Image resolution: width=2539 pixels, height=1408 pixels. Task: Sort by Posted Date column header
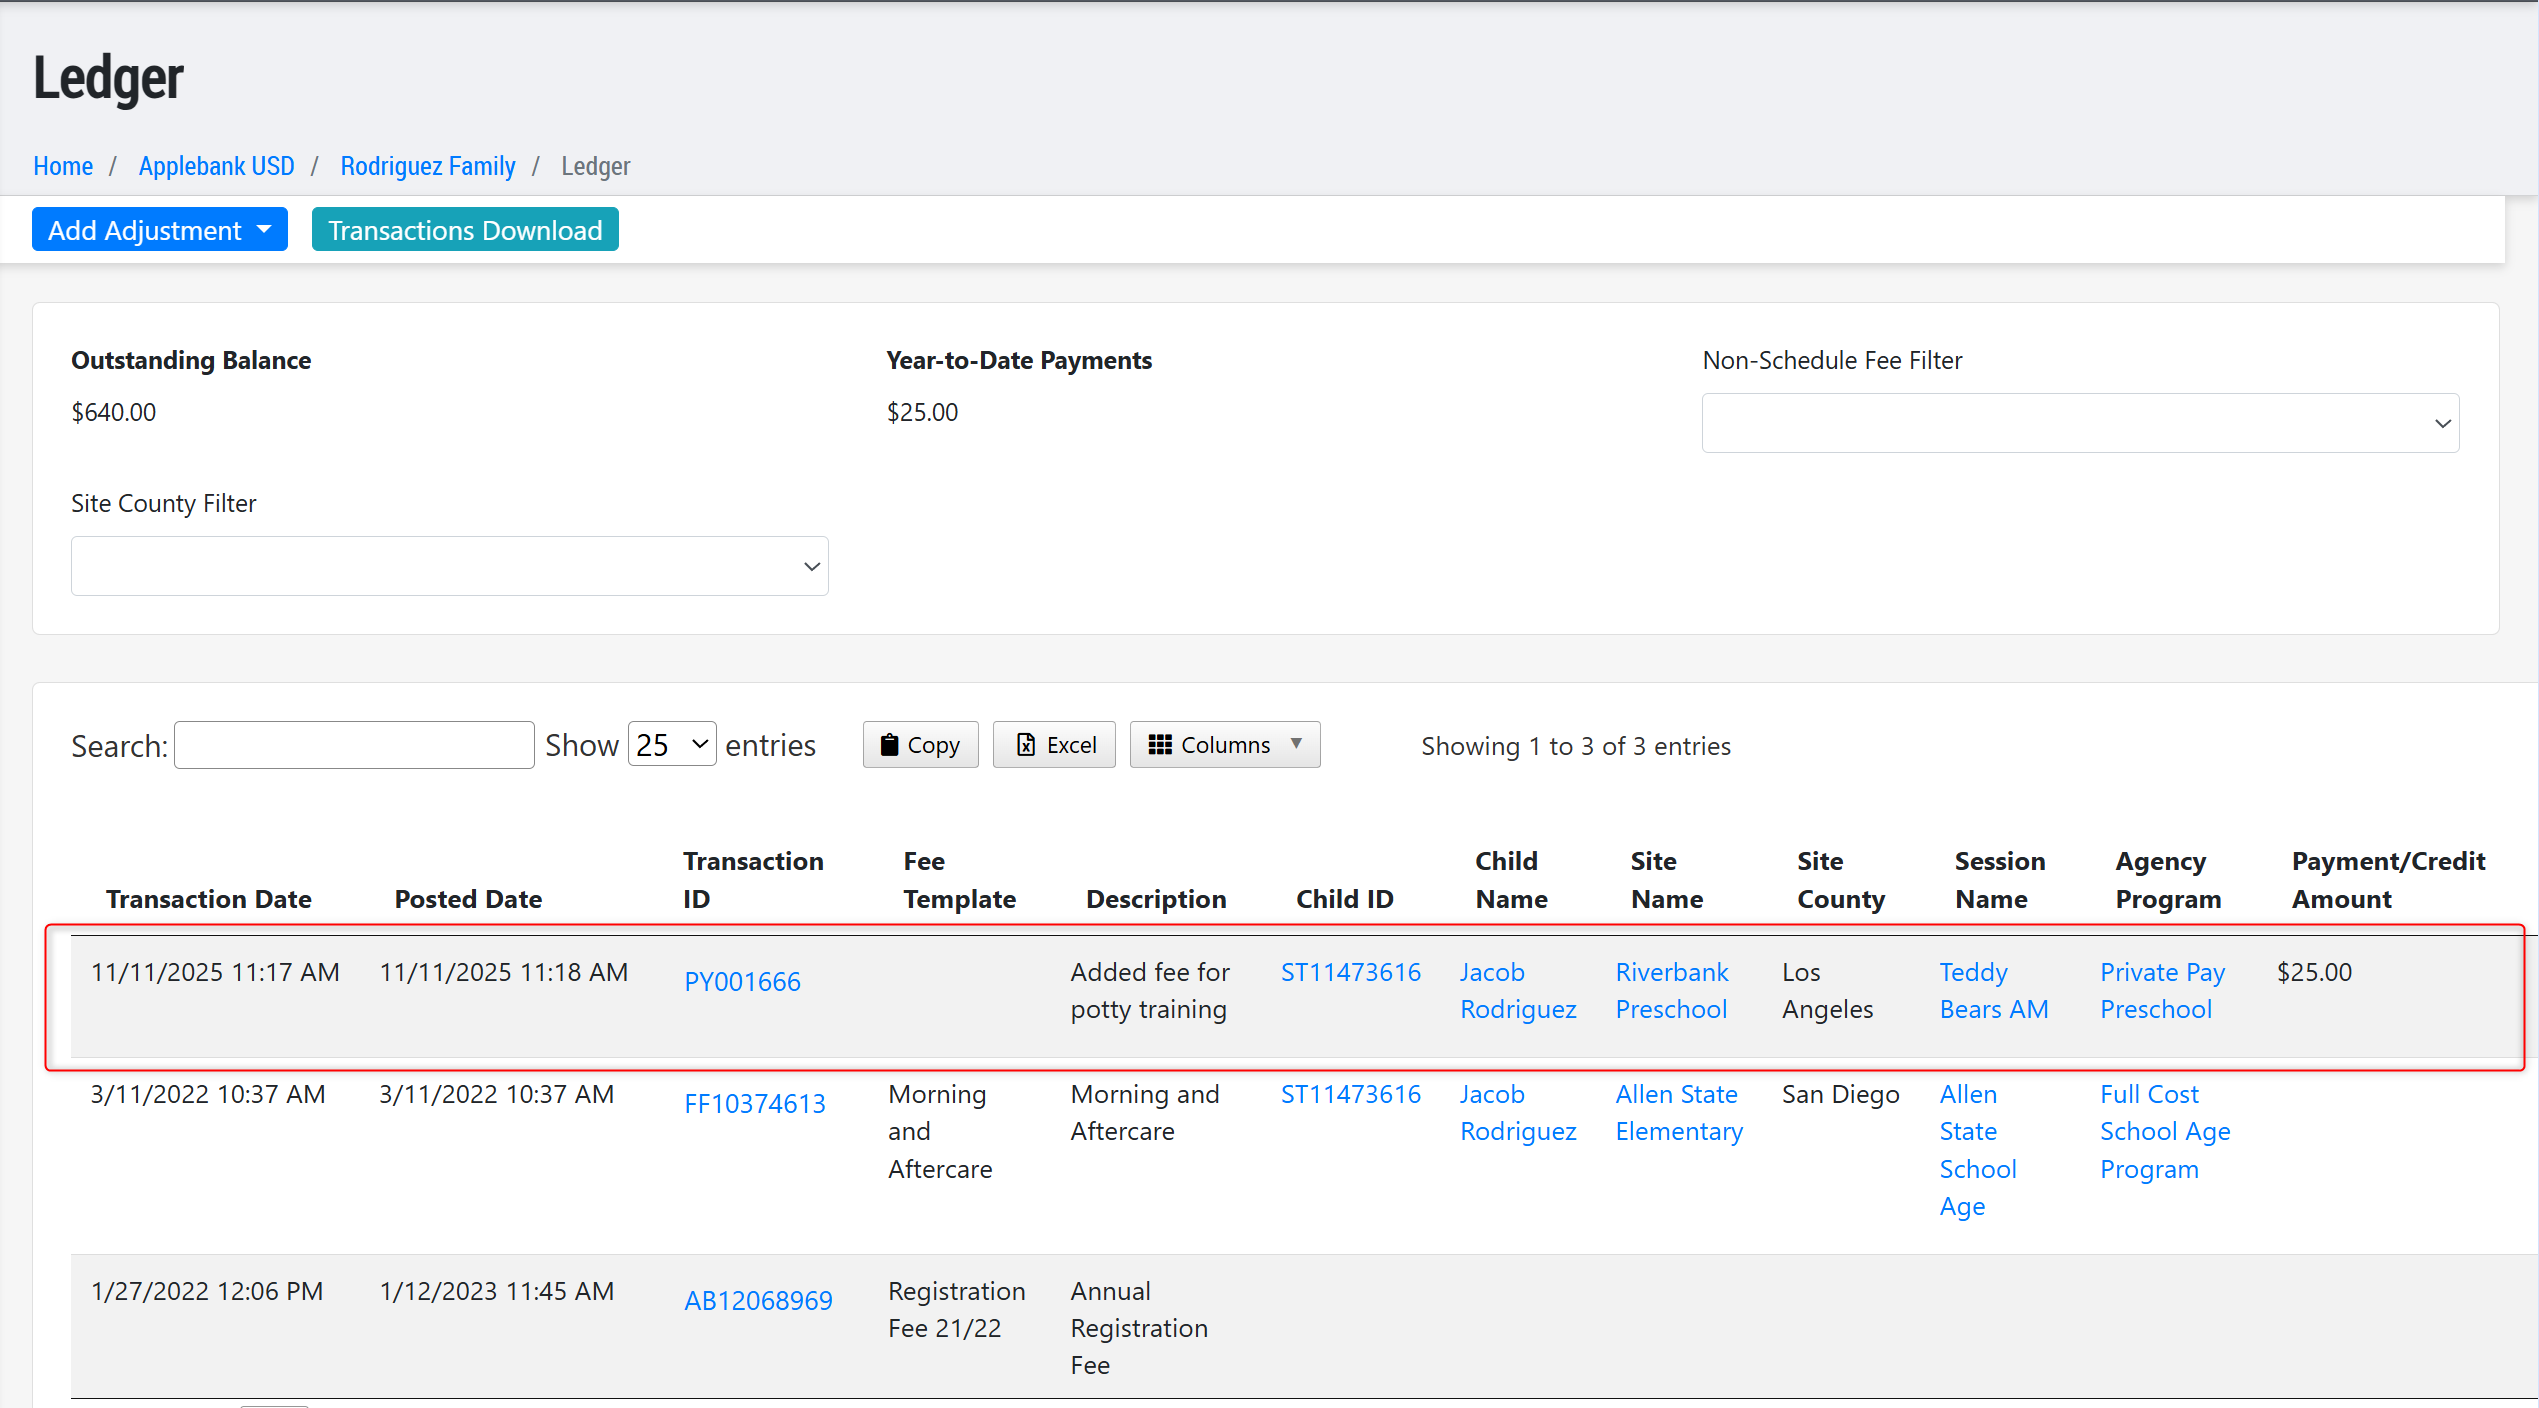click(x=468, y=899)
